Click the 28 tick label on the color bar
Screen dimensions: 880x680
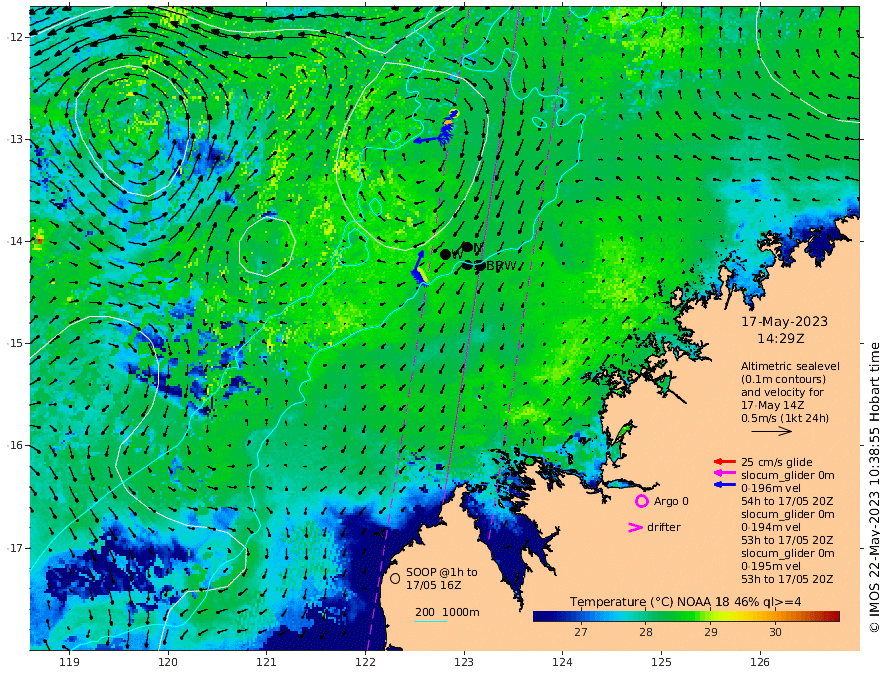coord(646,632)
